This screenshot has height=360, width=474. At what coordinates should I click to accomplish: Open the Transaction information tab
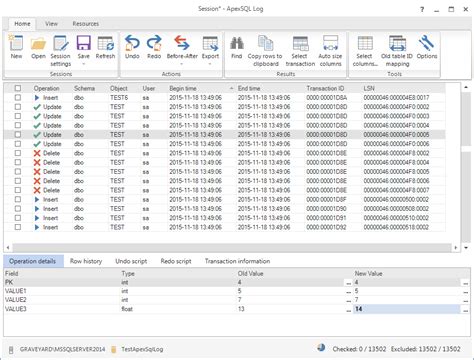coord(237,261)
